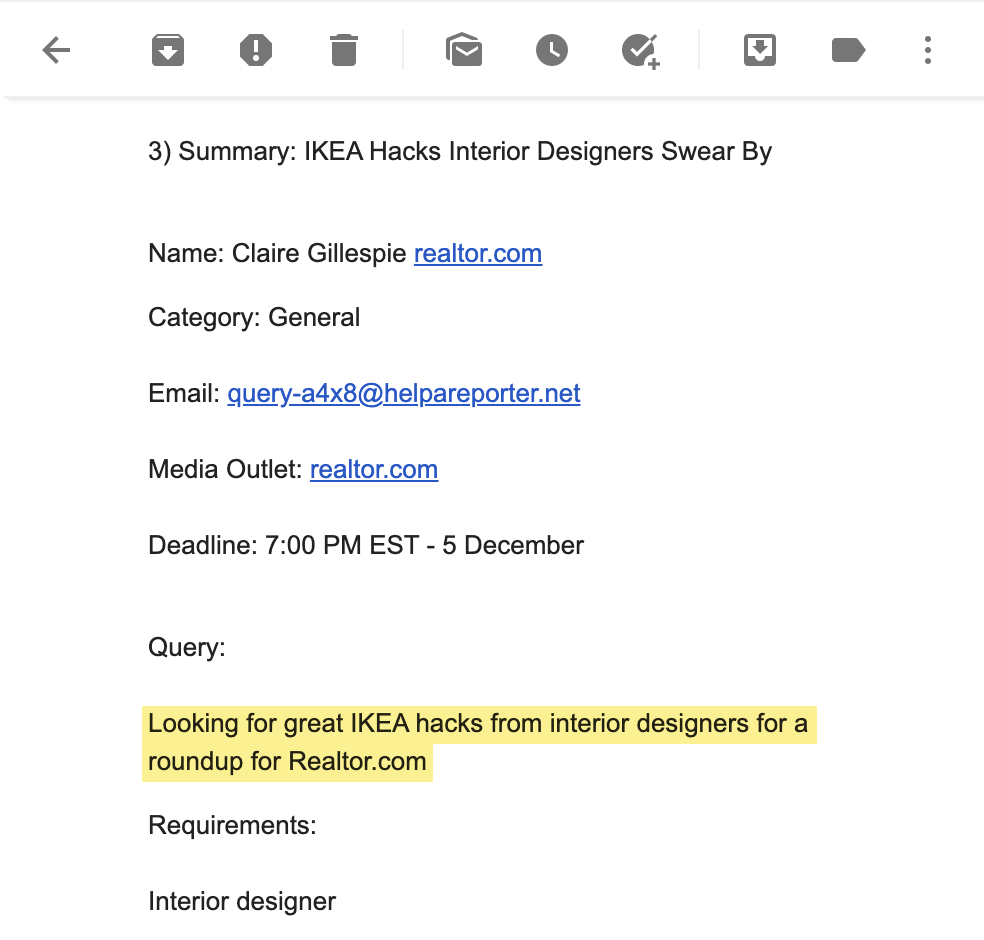Archive this email
This screenshot has height=940, width=984.
click(x=168, y=50)
